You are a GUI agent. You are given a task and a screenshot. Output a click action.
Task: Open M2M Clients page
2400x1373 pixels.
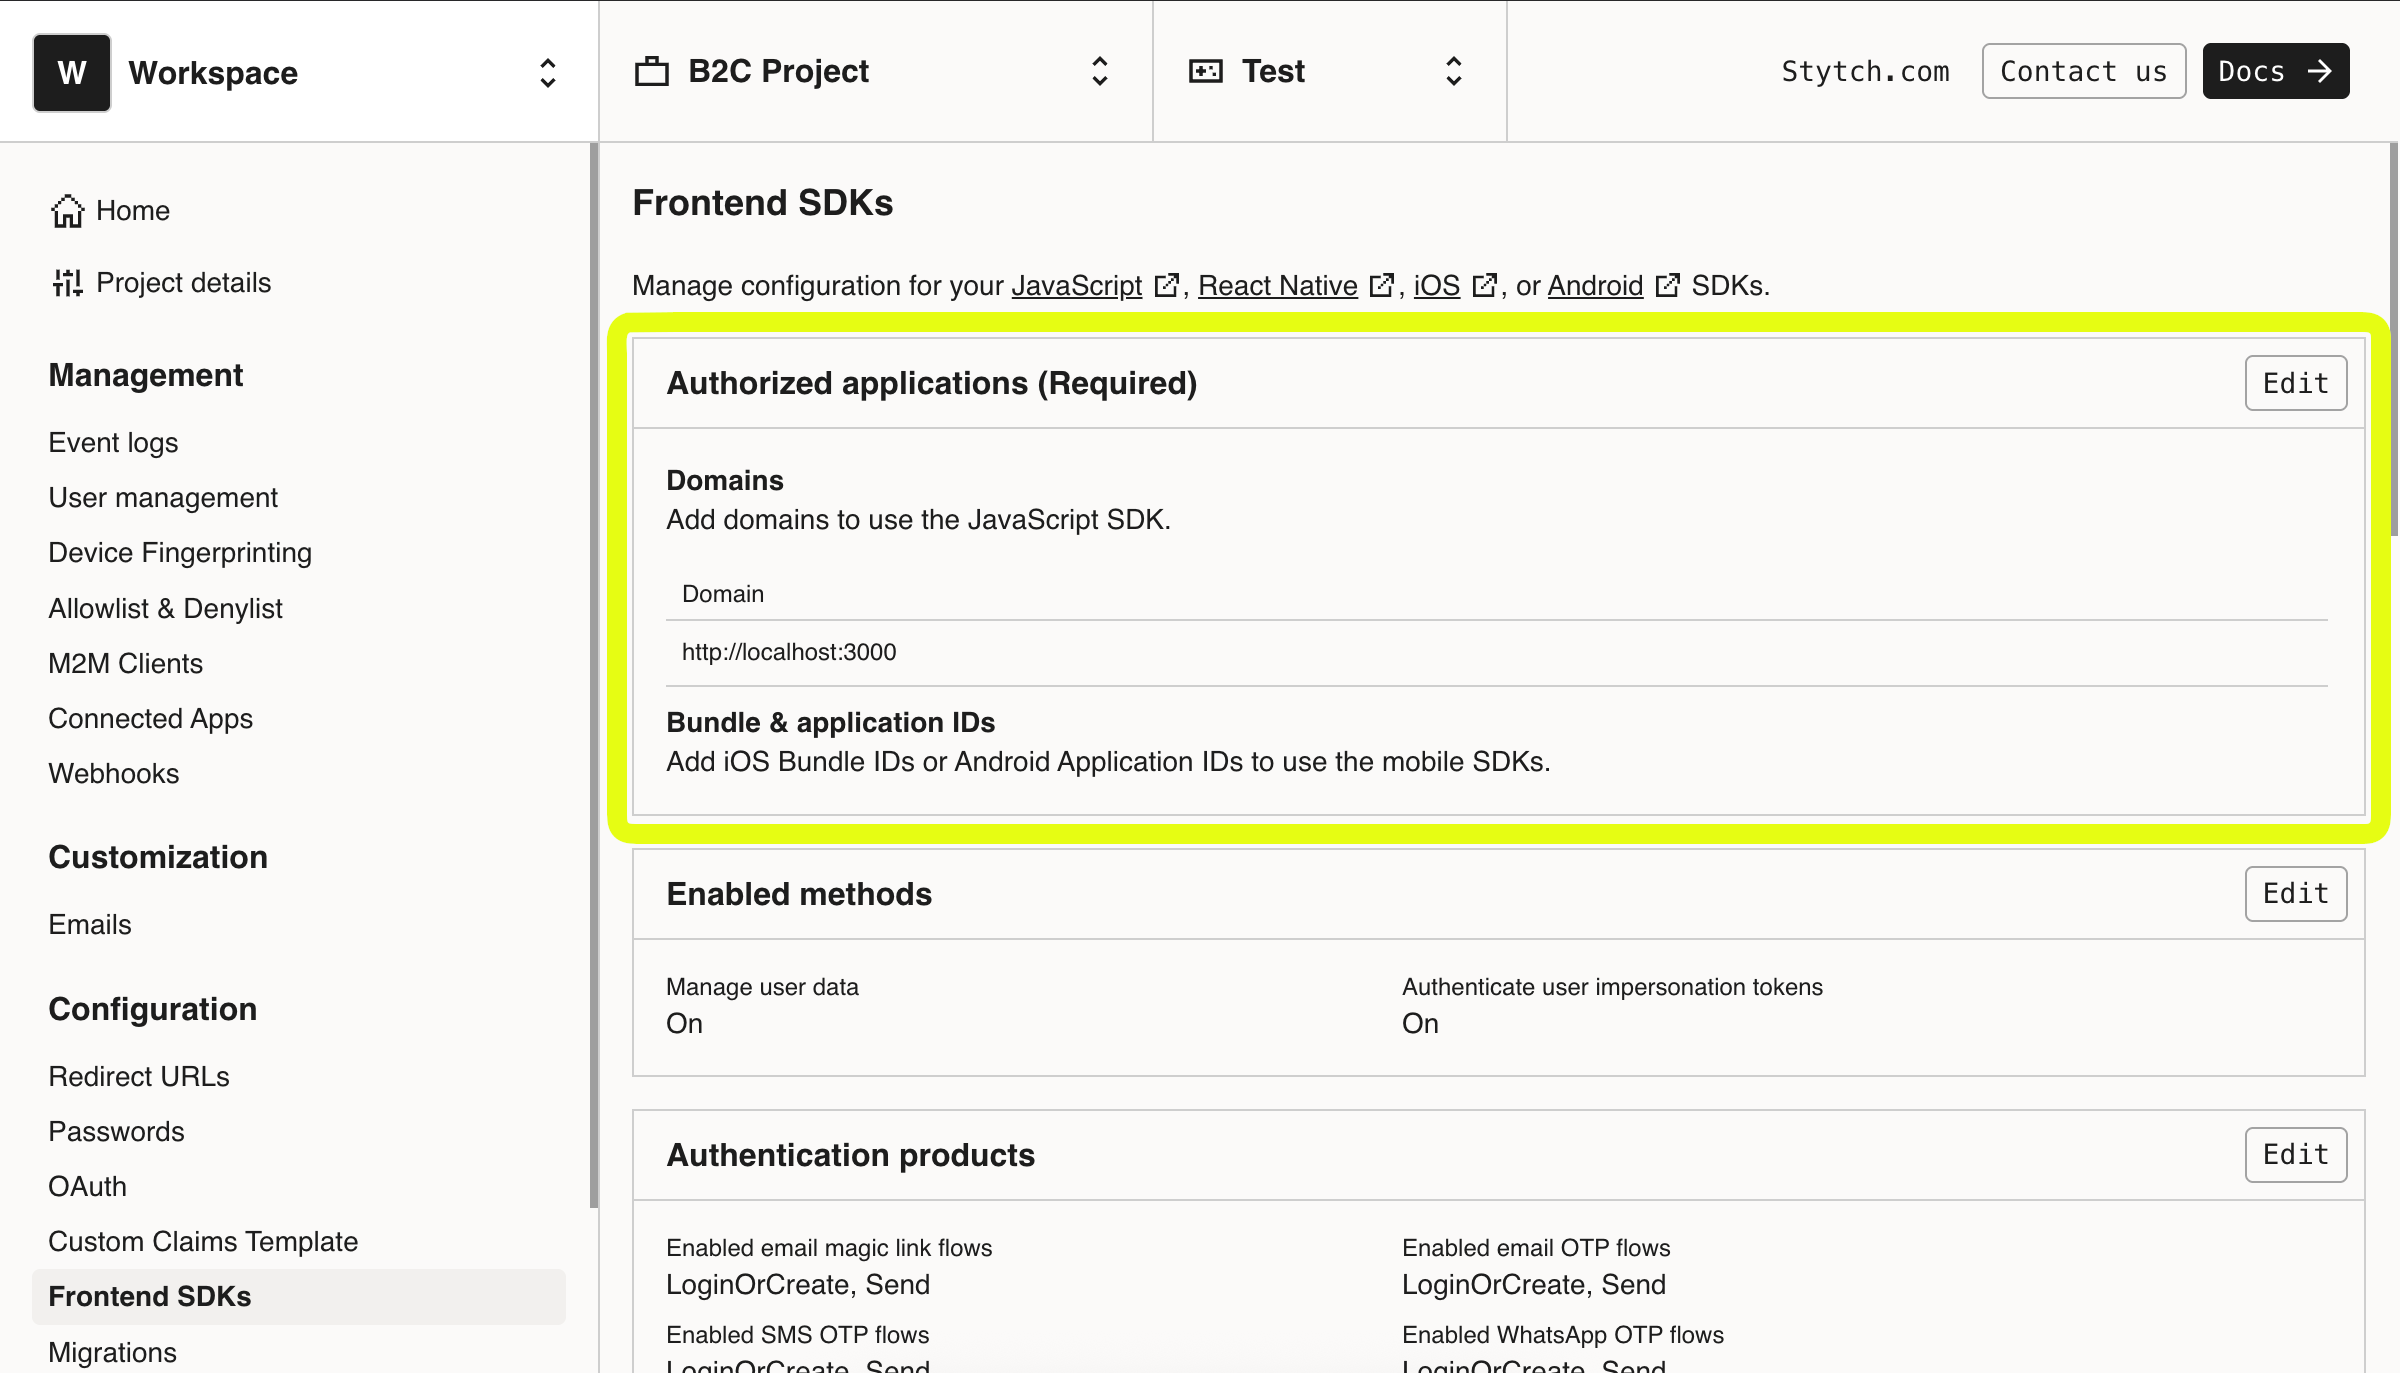coord(125,663)
